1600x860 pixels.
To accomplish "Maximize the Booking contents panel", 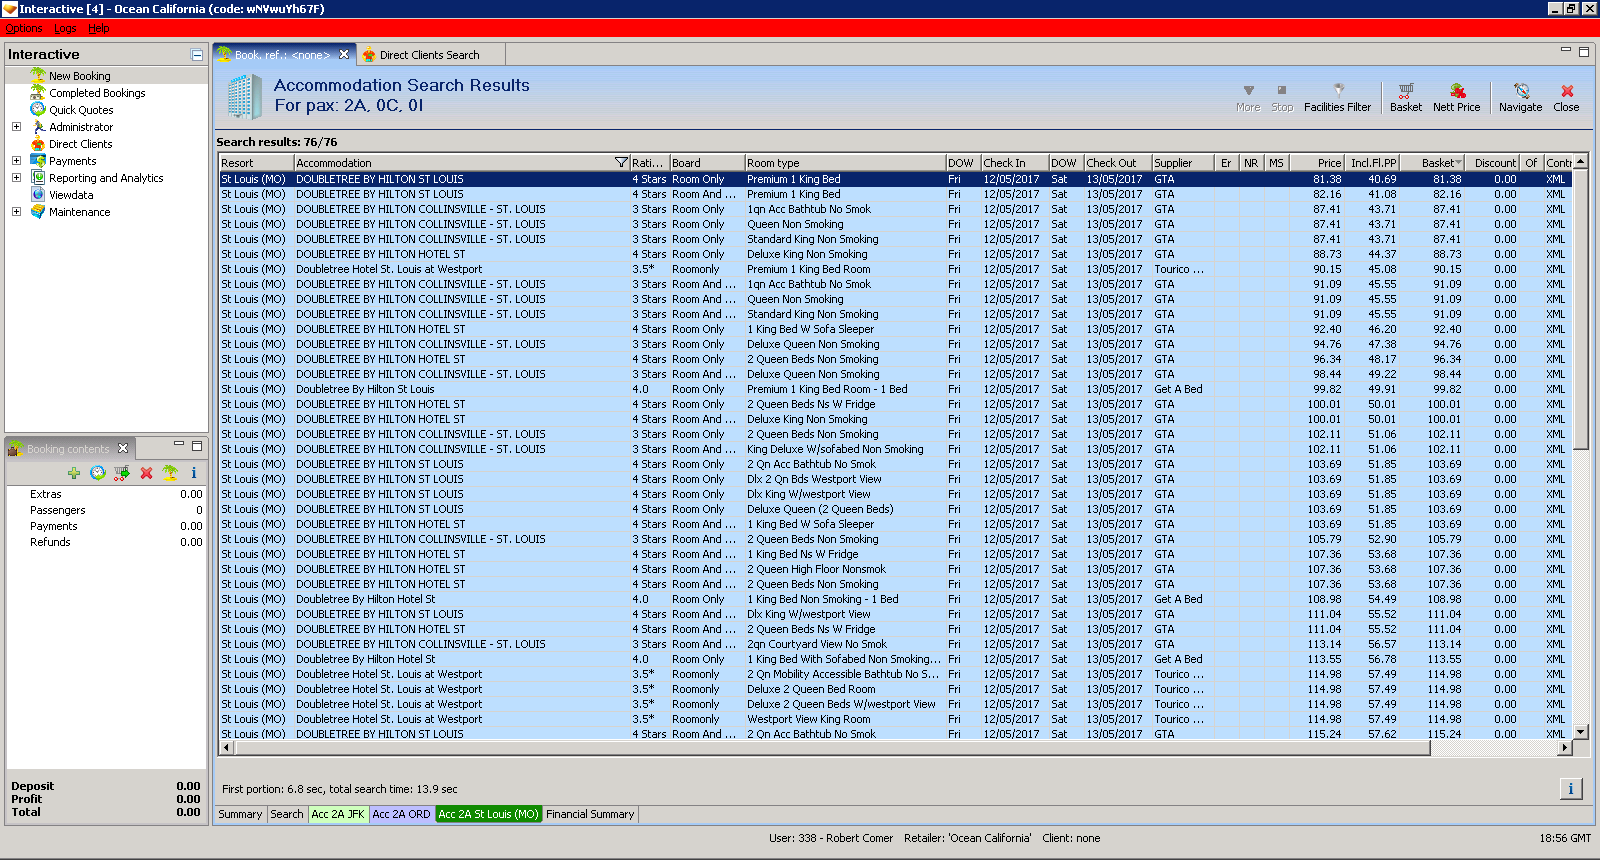I will (x=197, y=446).
